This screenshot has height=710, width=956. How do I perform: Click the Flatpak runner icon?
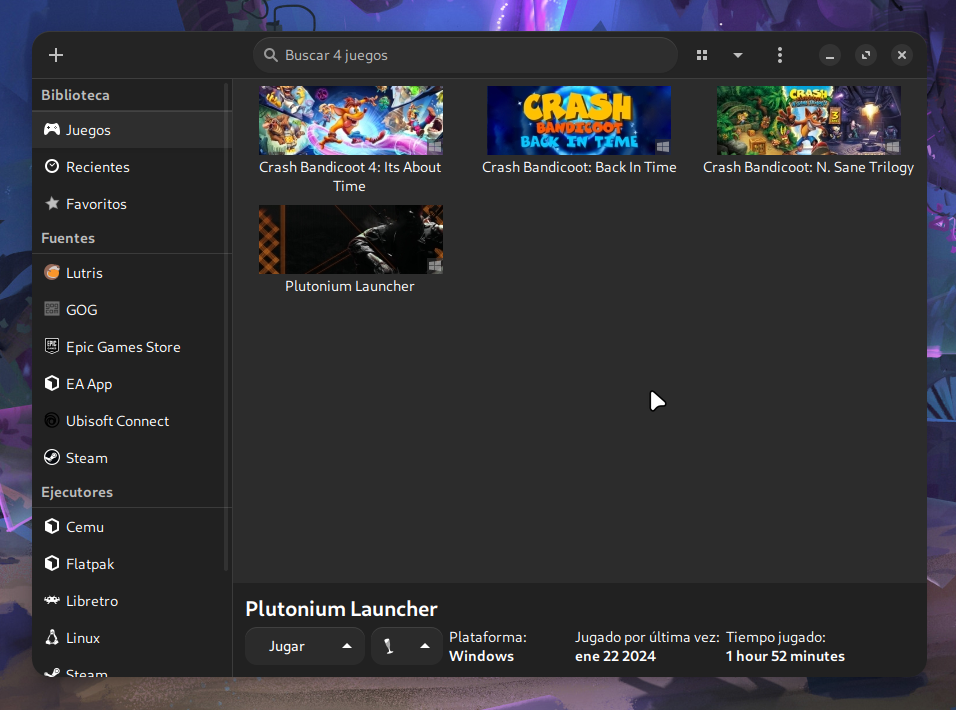pyautogui.click(x=52, y=563)
